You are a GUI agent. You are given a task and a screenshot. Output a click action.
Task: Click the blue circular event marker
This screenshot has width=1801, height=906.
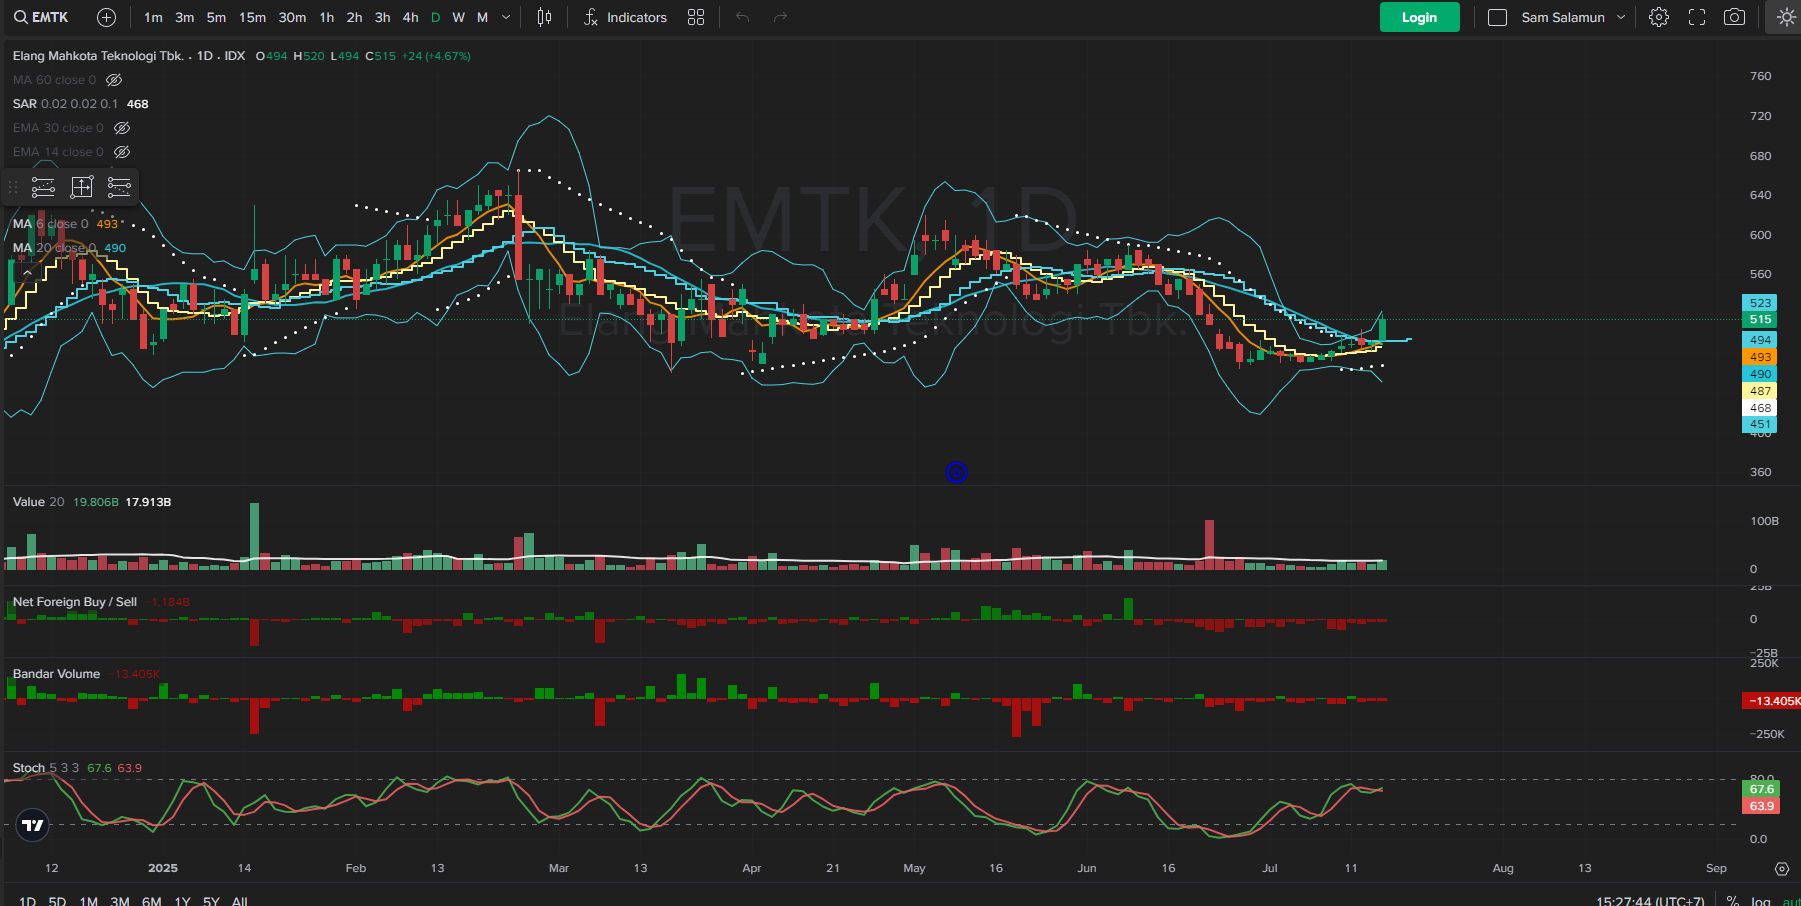(956, 472)
